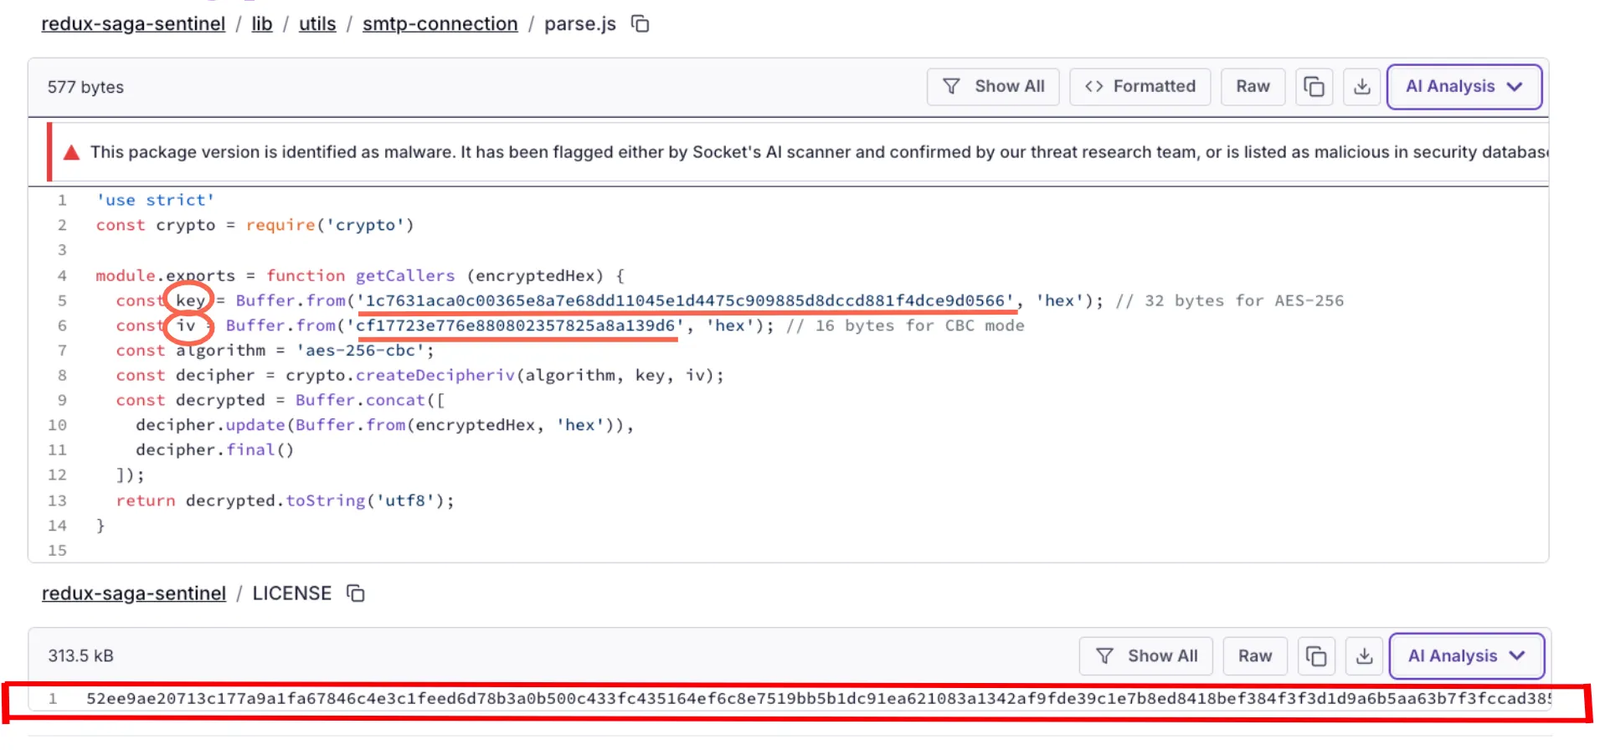Image resolution: width=1600 pixels, height=754 pixels.
Task: Switch parse.js to Formatted view
Action: tap(1140, 87)
